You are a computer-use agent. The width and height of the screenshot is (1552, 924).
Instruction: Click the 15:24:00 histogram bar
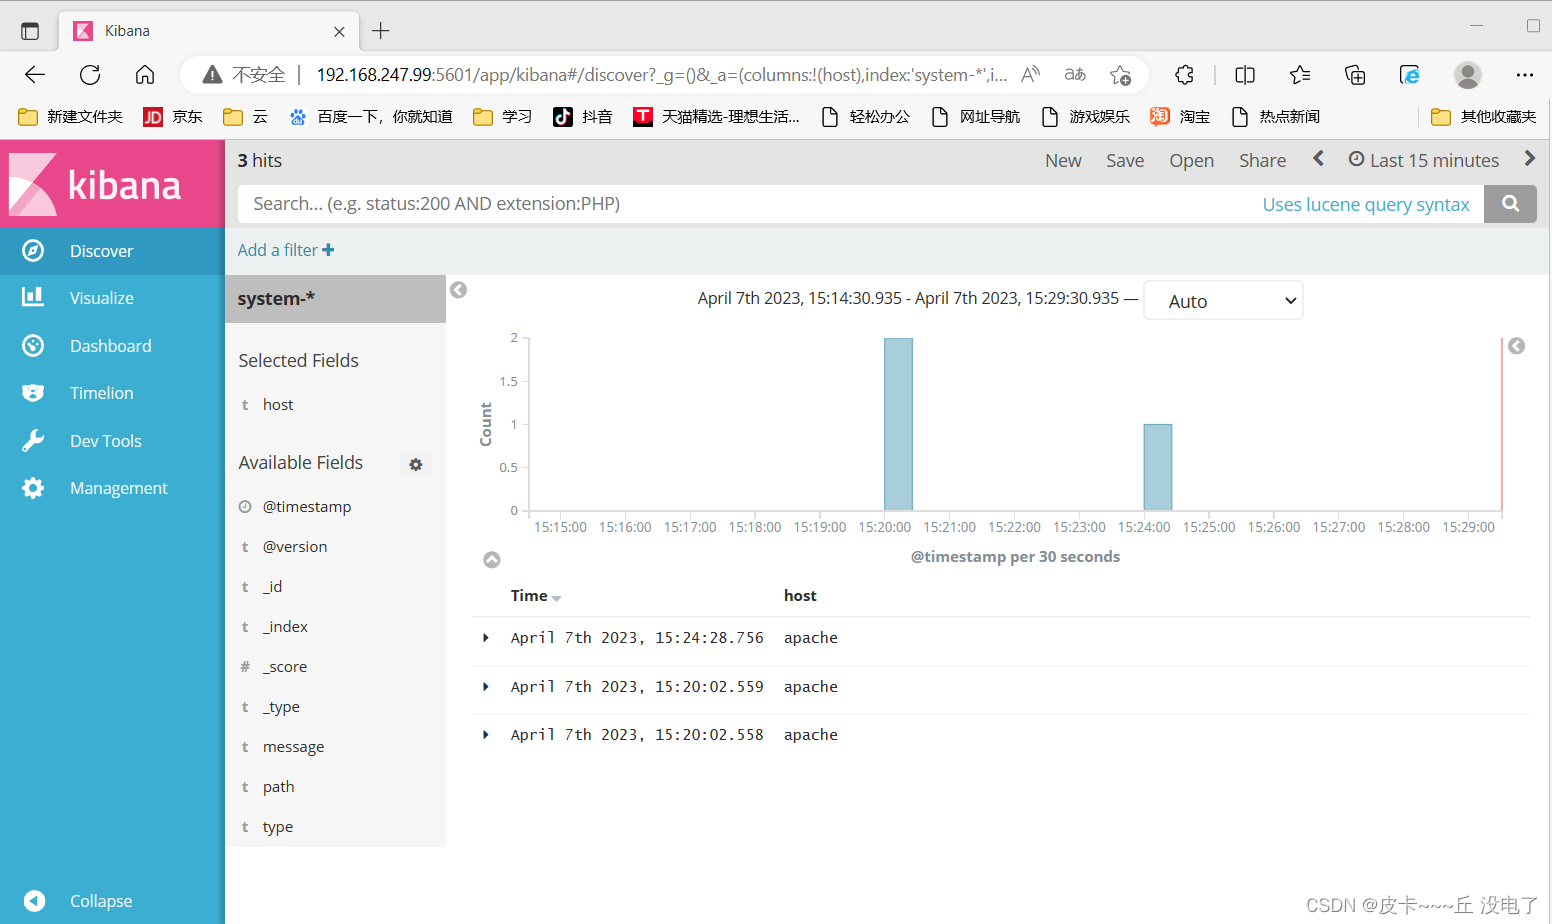1158,467
